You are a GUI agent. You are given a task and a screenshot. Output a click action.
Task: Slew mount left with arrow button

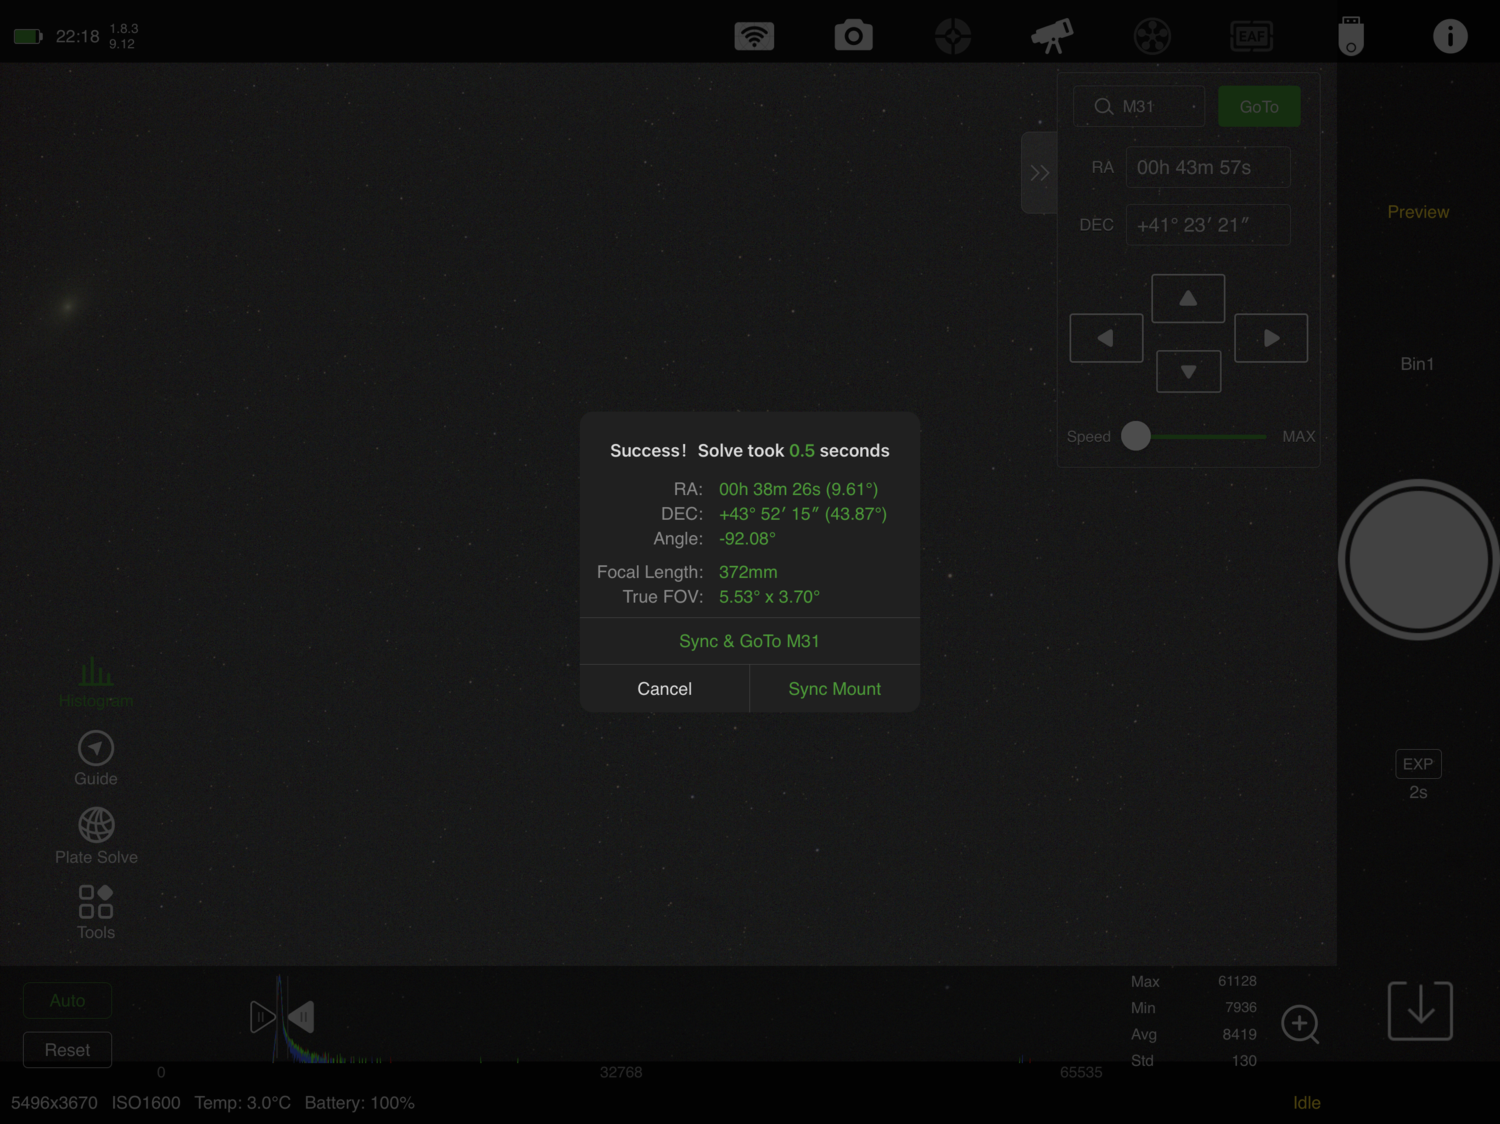point(1106,338)
